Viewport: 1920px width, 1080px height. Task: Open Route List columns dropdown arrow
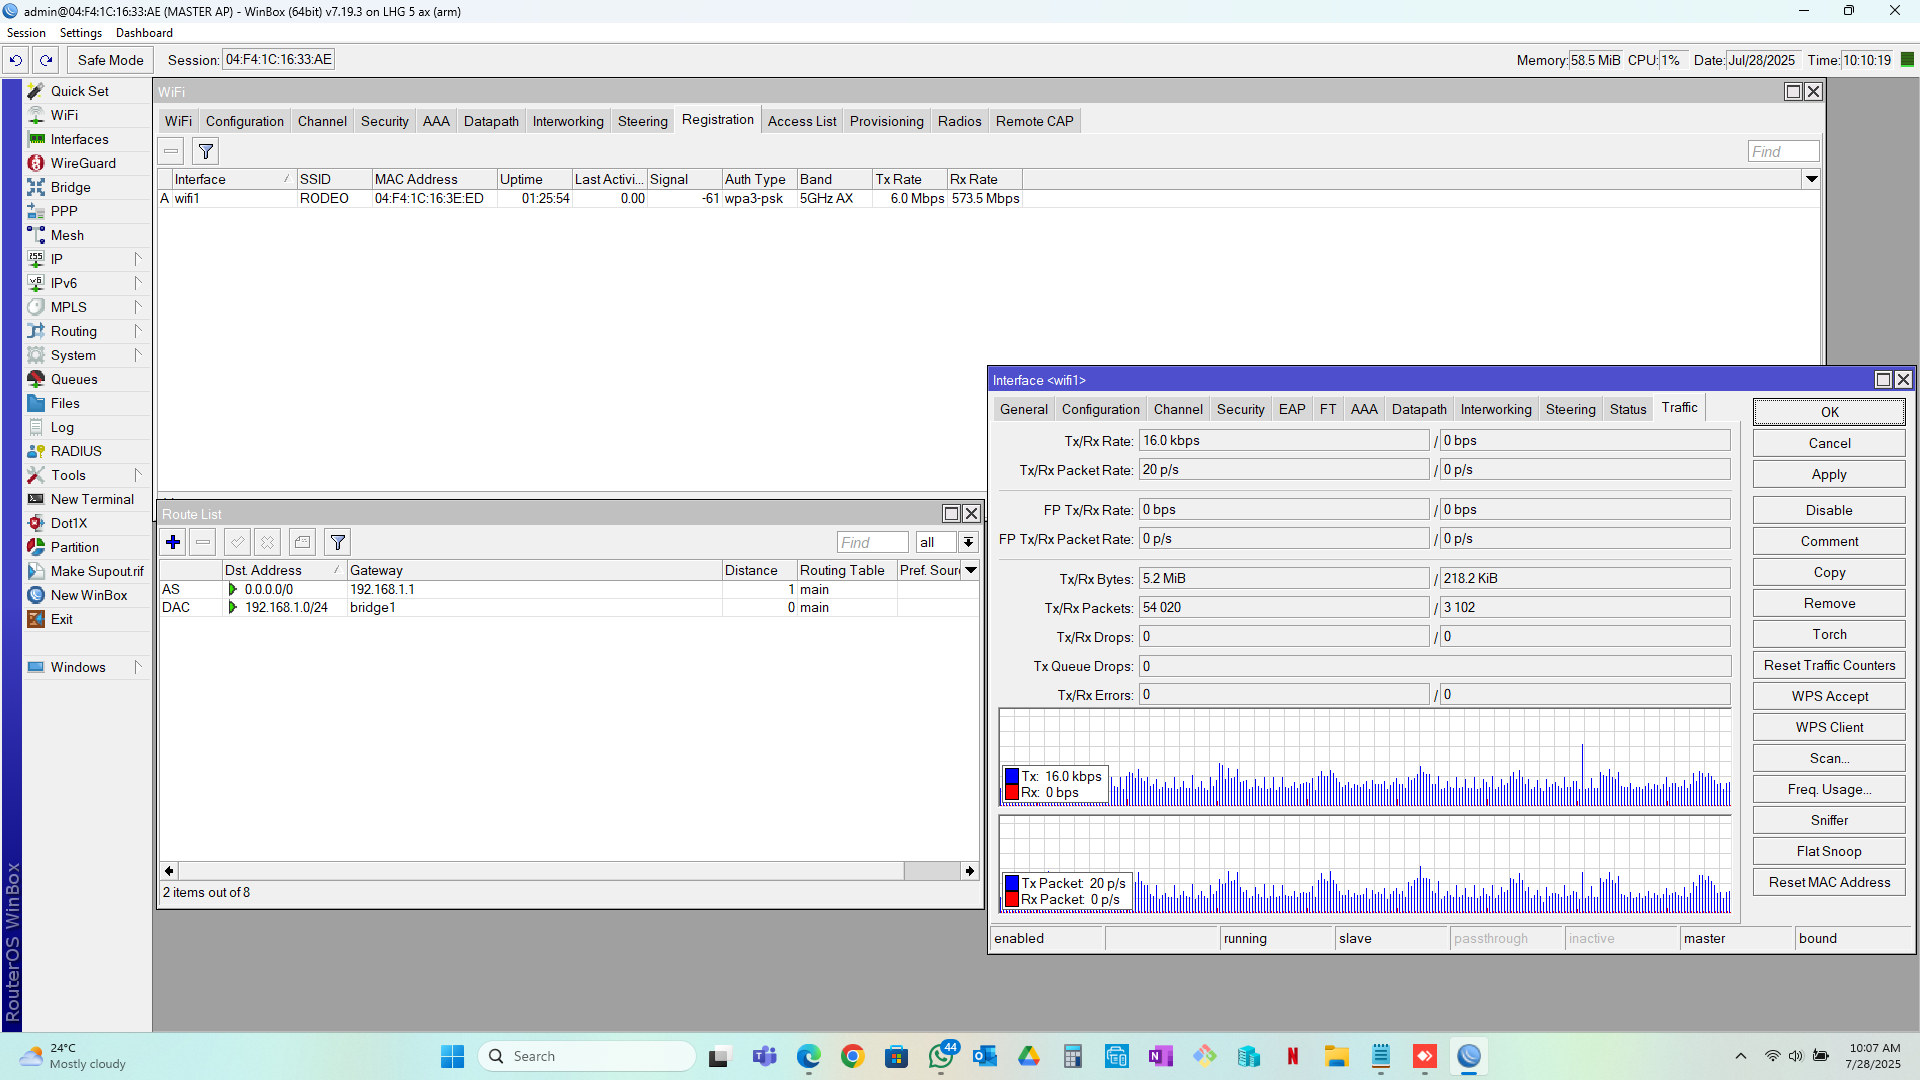[x=970, y=570]
